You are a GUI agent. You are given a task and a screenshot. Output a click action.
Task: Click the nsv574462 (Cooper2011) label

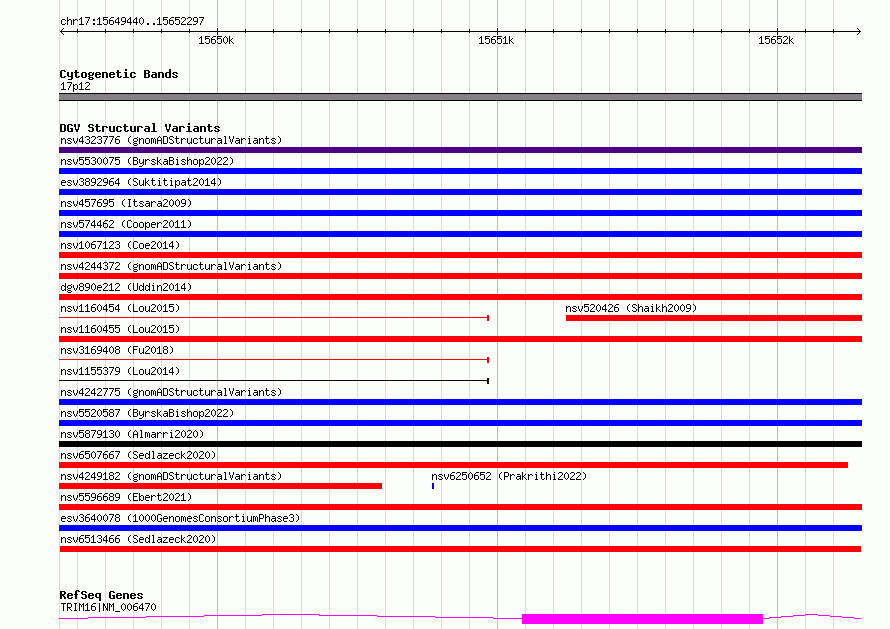(x=126, y=224)
